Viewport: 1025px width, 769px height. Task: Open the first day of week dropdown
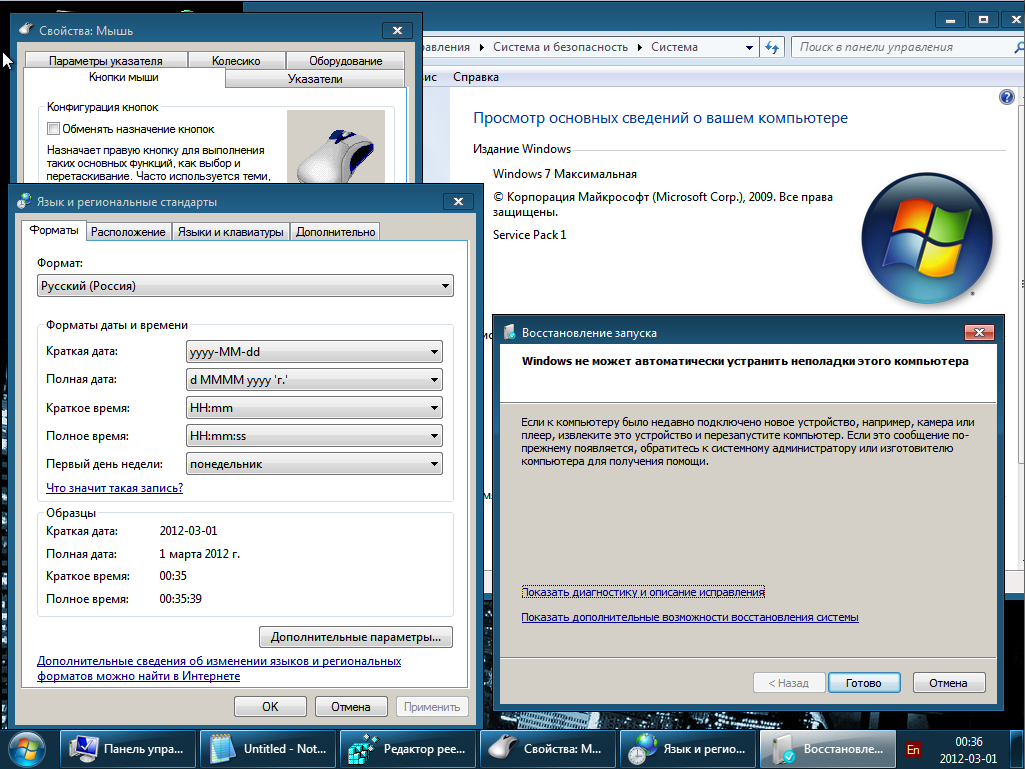pyautogui.click(x=314, y=464)
